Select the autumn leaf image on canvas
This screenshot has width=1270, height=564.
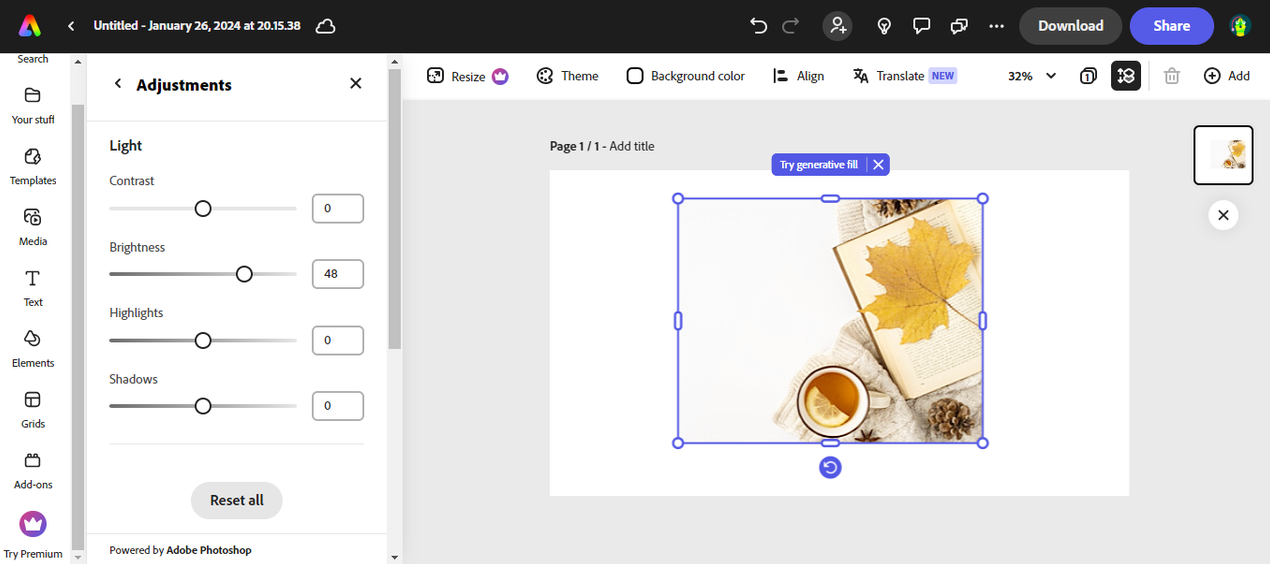[x=830, y=320]
